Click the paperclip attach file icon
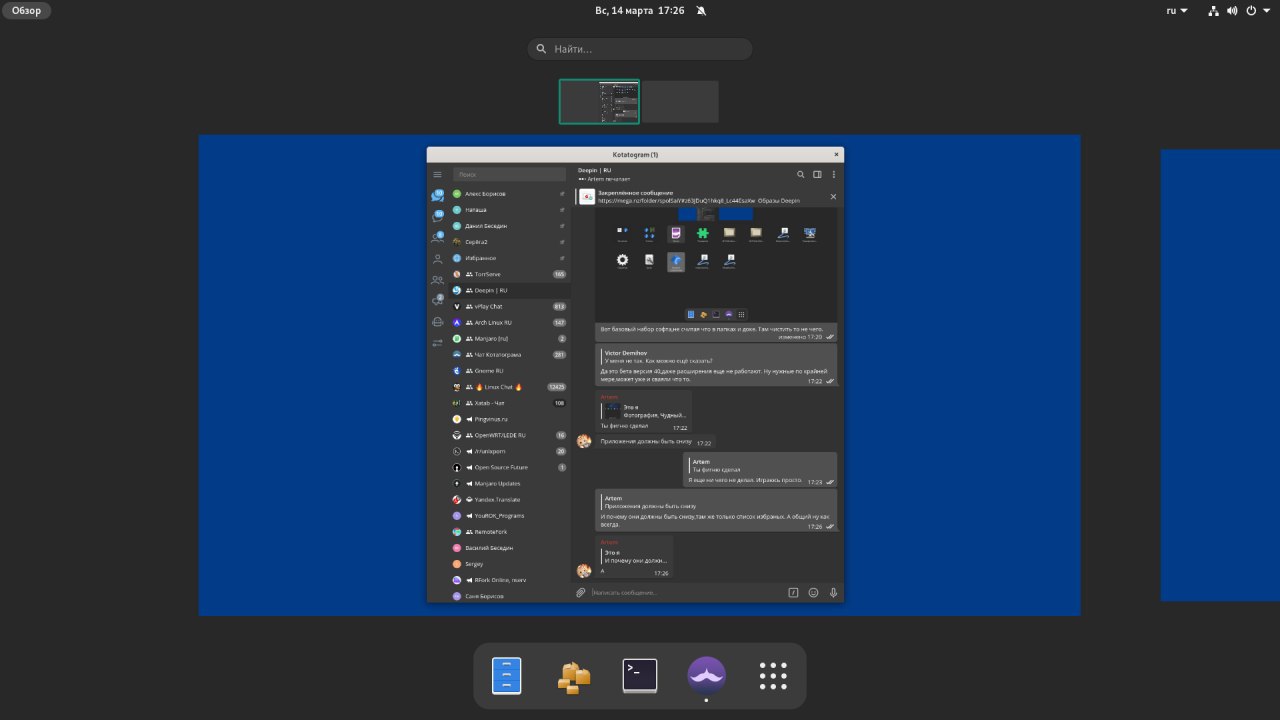 pos(580,592)
